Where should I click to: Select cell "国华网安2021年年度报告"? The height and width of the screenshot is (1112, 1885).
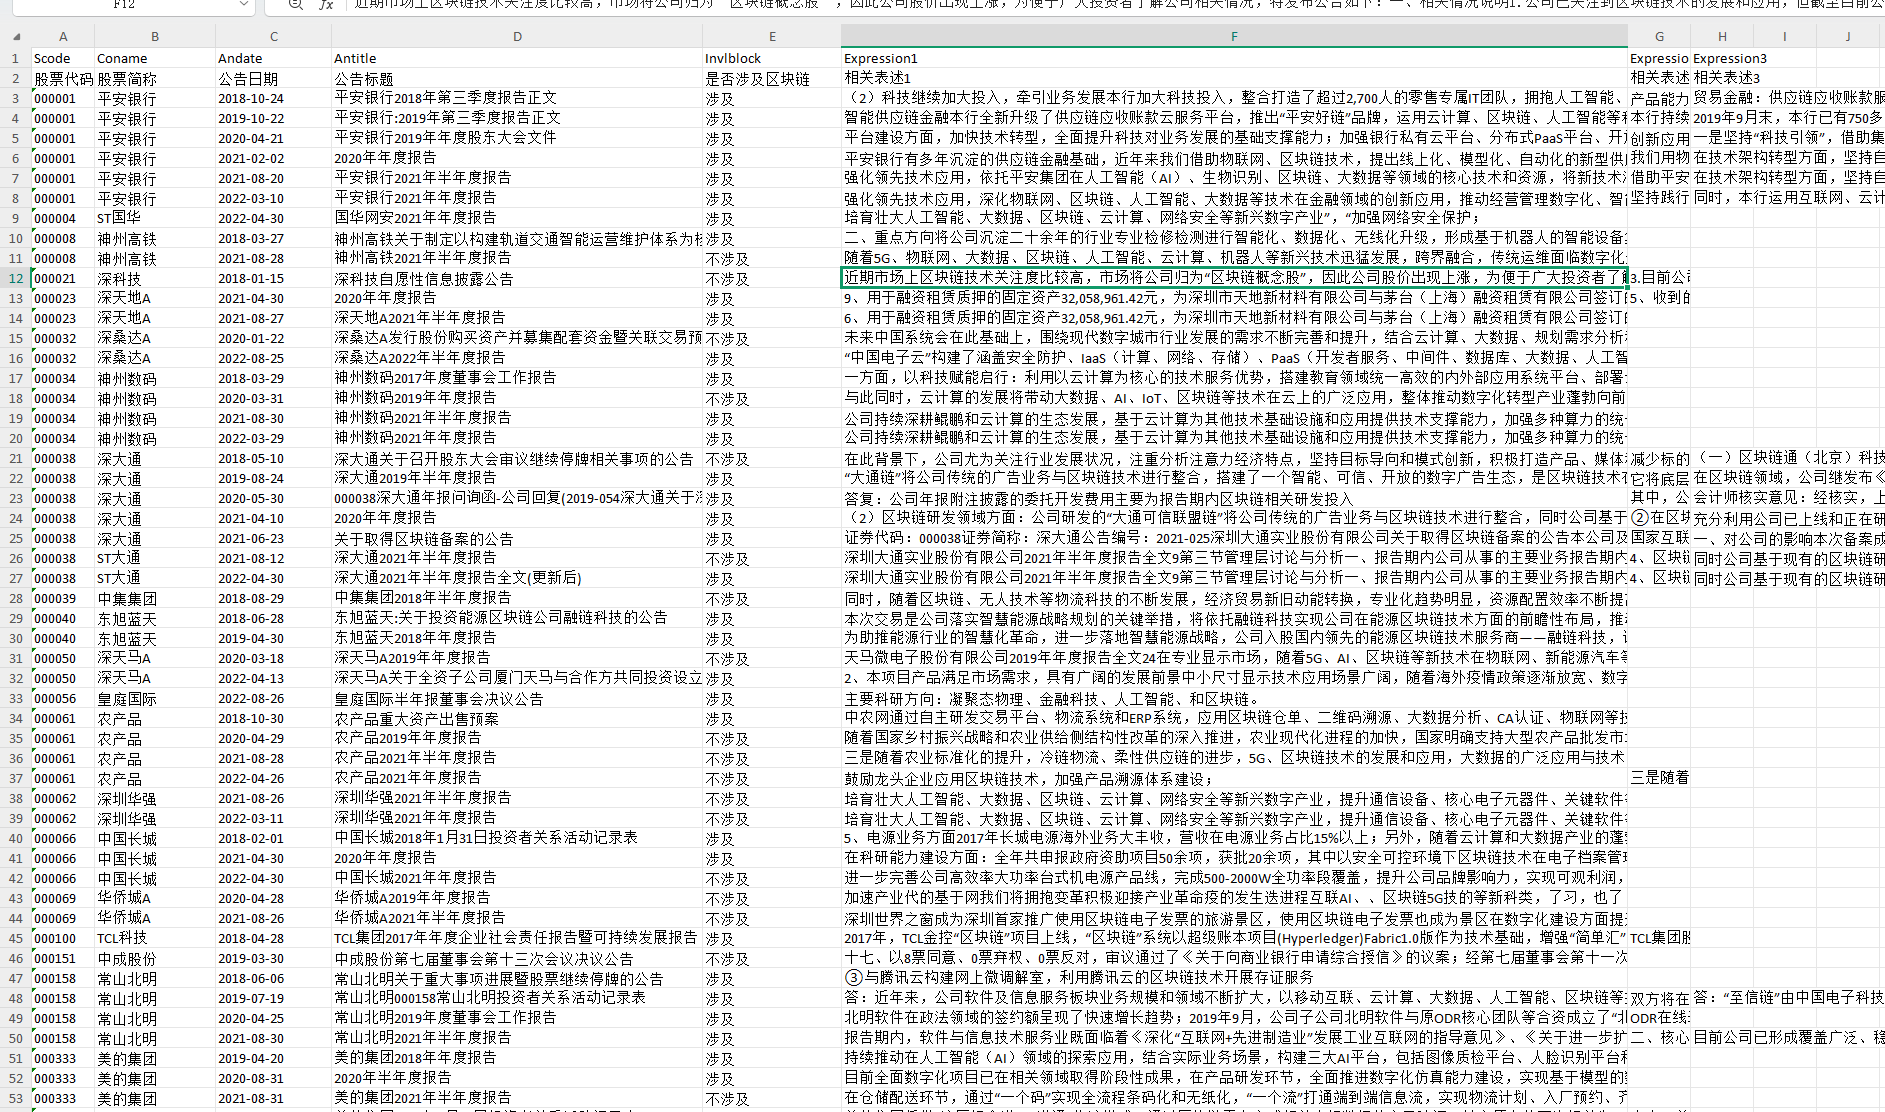point(517,218)
